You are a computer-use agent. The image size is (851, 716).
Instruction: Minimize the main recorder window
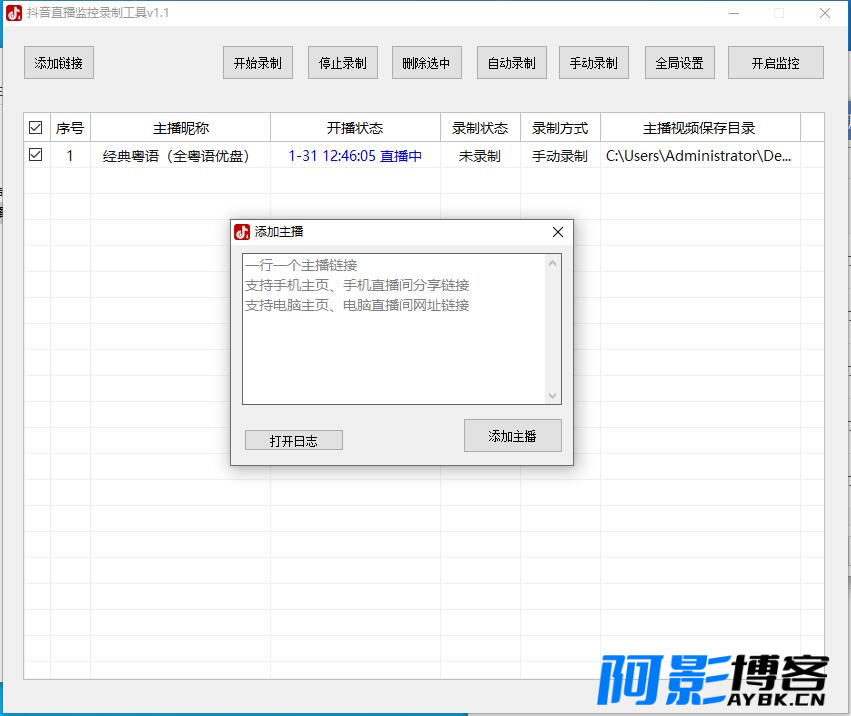pos(734,13)
